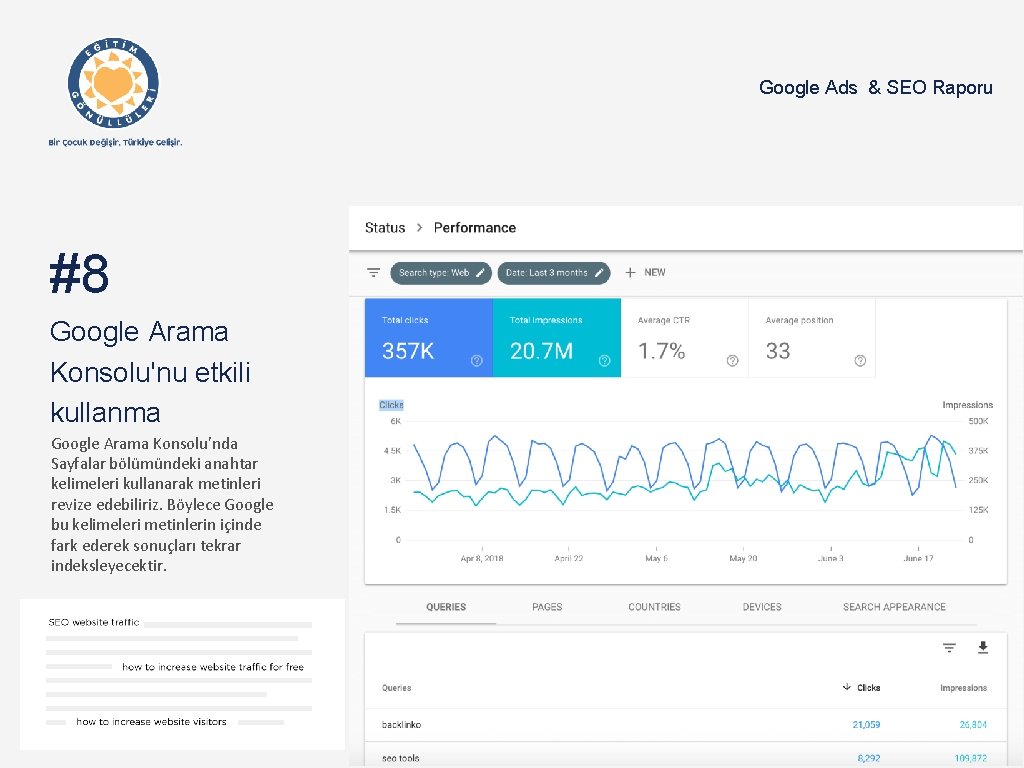Click how to increase website visitors keyword
Viewport: 1024px width, 768px height.
pos(152,722)
